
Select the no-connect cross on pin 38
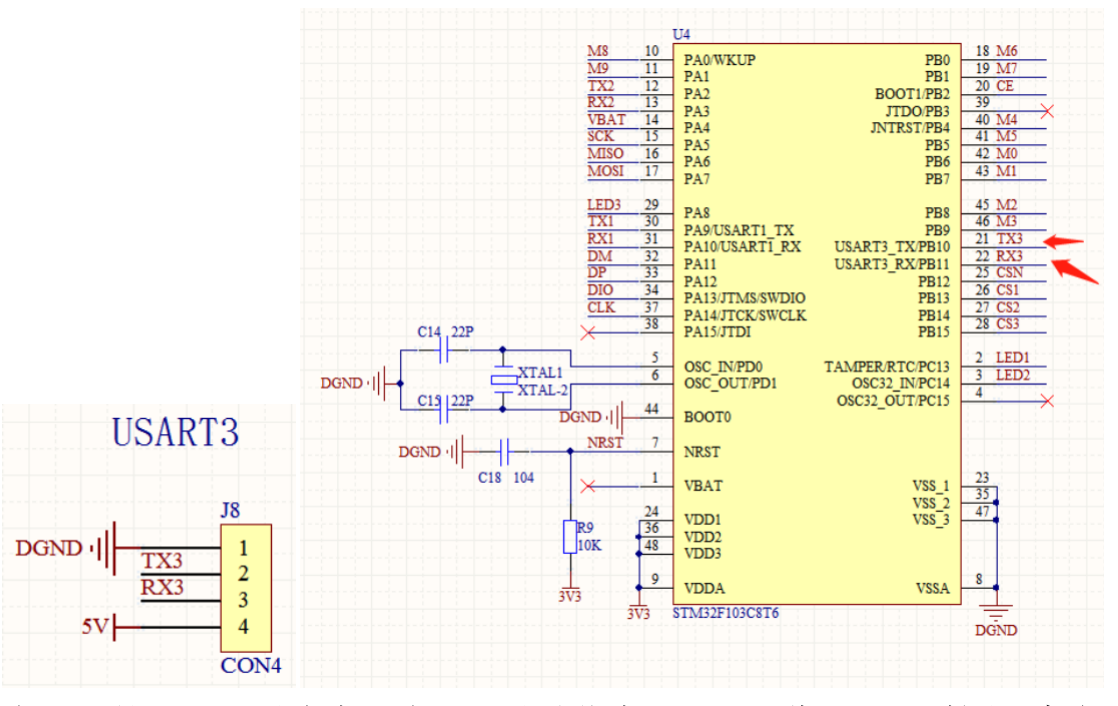[x=588, y=333]
